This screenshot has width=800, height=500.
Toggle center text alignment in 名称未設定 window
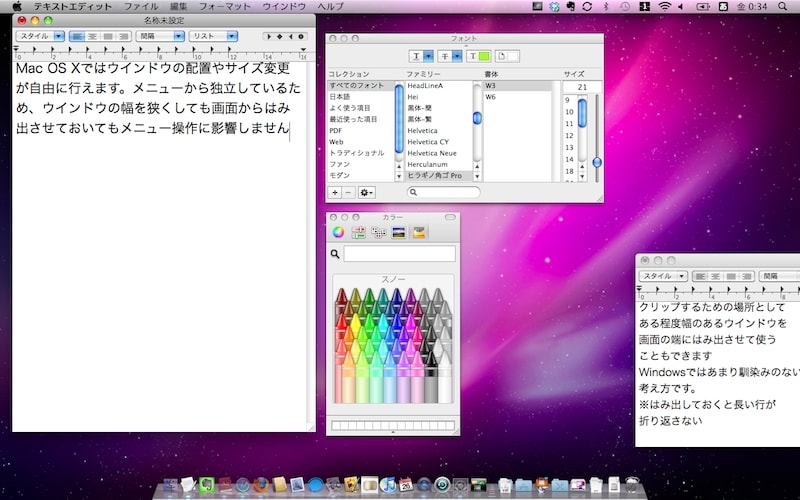[92, 36]
